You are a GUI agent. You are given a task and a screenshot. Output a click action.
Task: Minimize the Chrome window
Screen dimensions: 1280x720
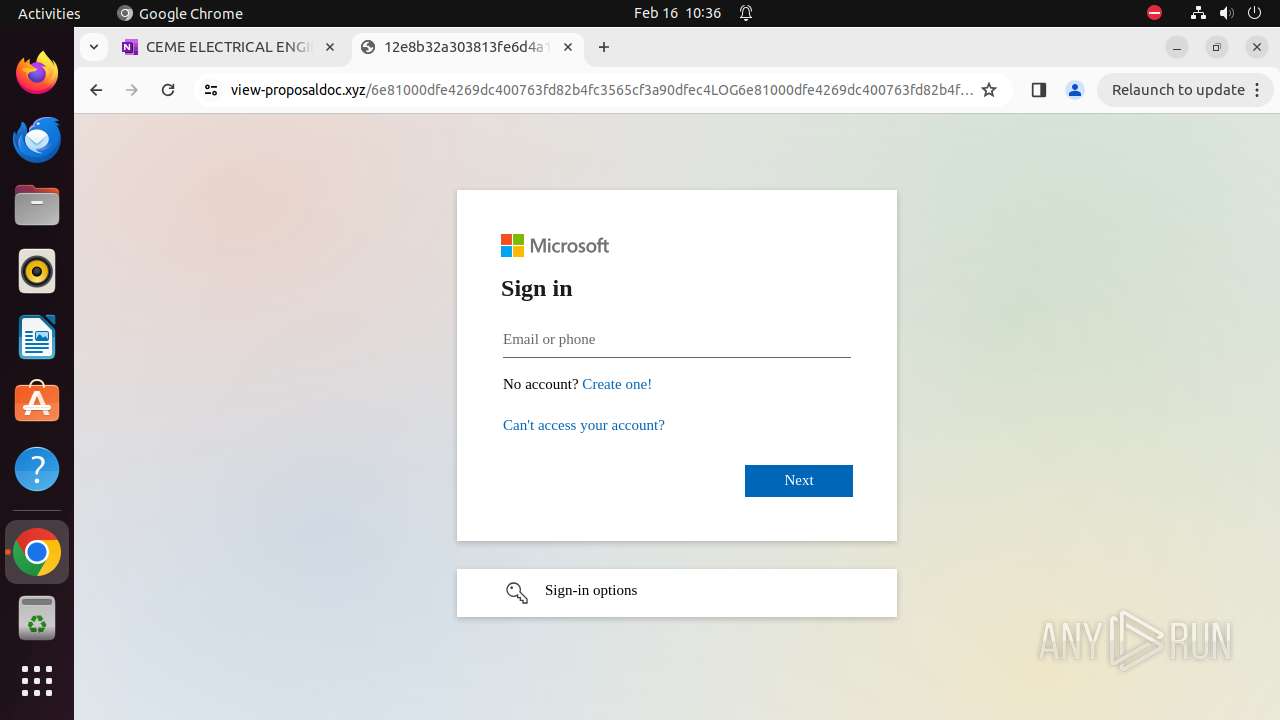(1177, 47)
